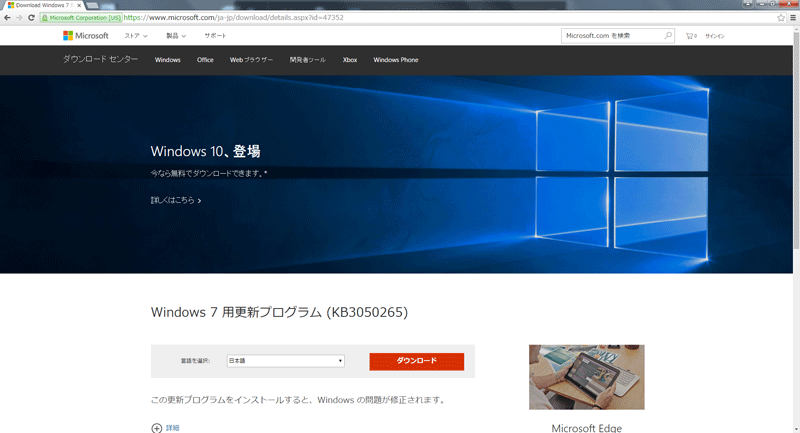Click the Microsoft Edge caption text
This screenshot has width=800, height=433.
(x=587, y=428)
